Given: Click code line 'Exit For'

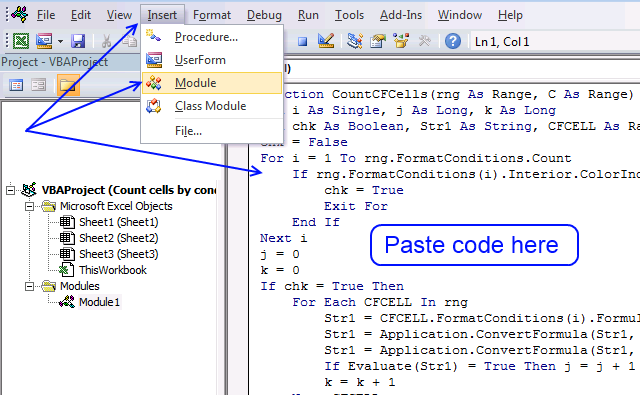Looking at the screenshot, I should point(356,206).
